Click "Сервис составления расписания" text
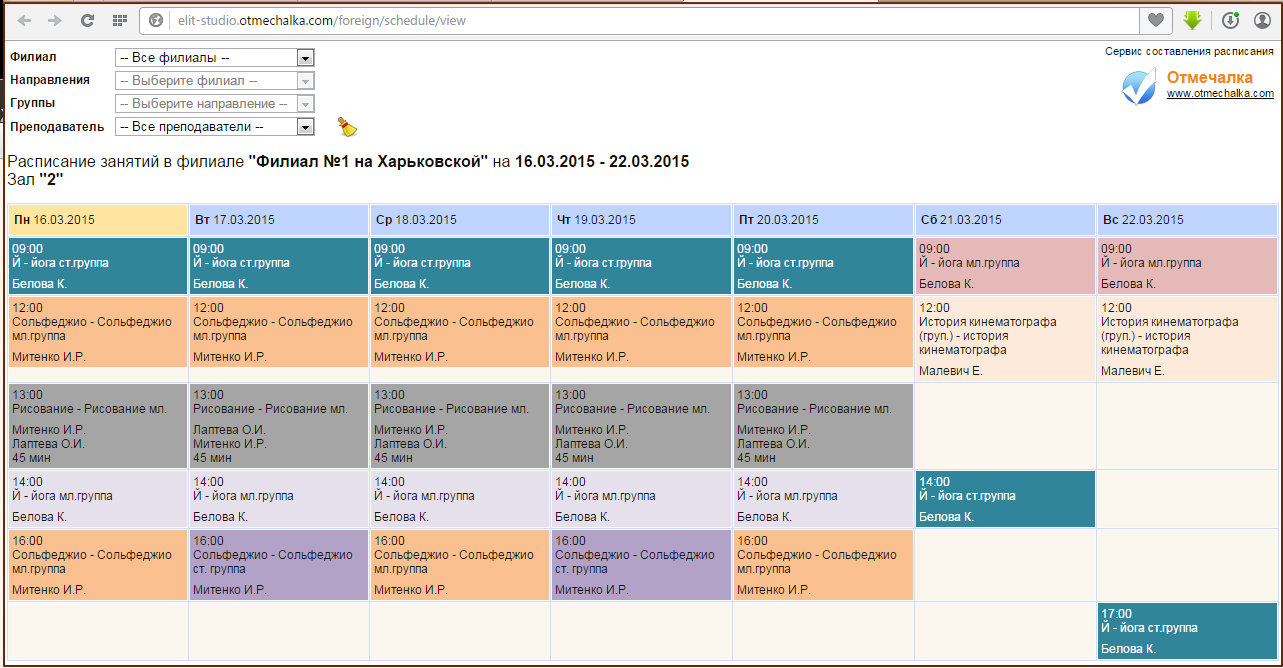The image size is (1283, 668). point(1189,51)
